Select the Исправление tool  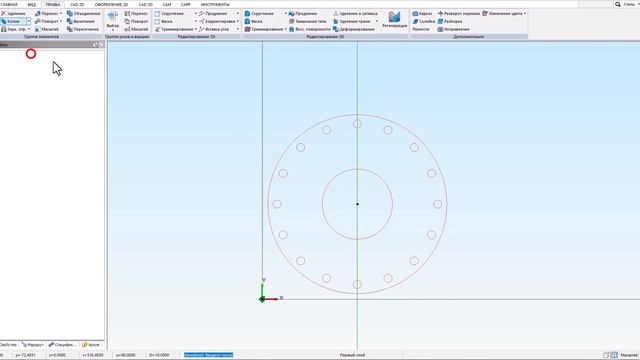(453, 29)
